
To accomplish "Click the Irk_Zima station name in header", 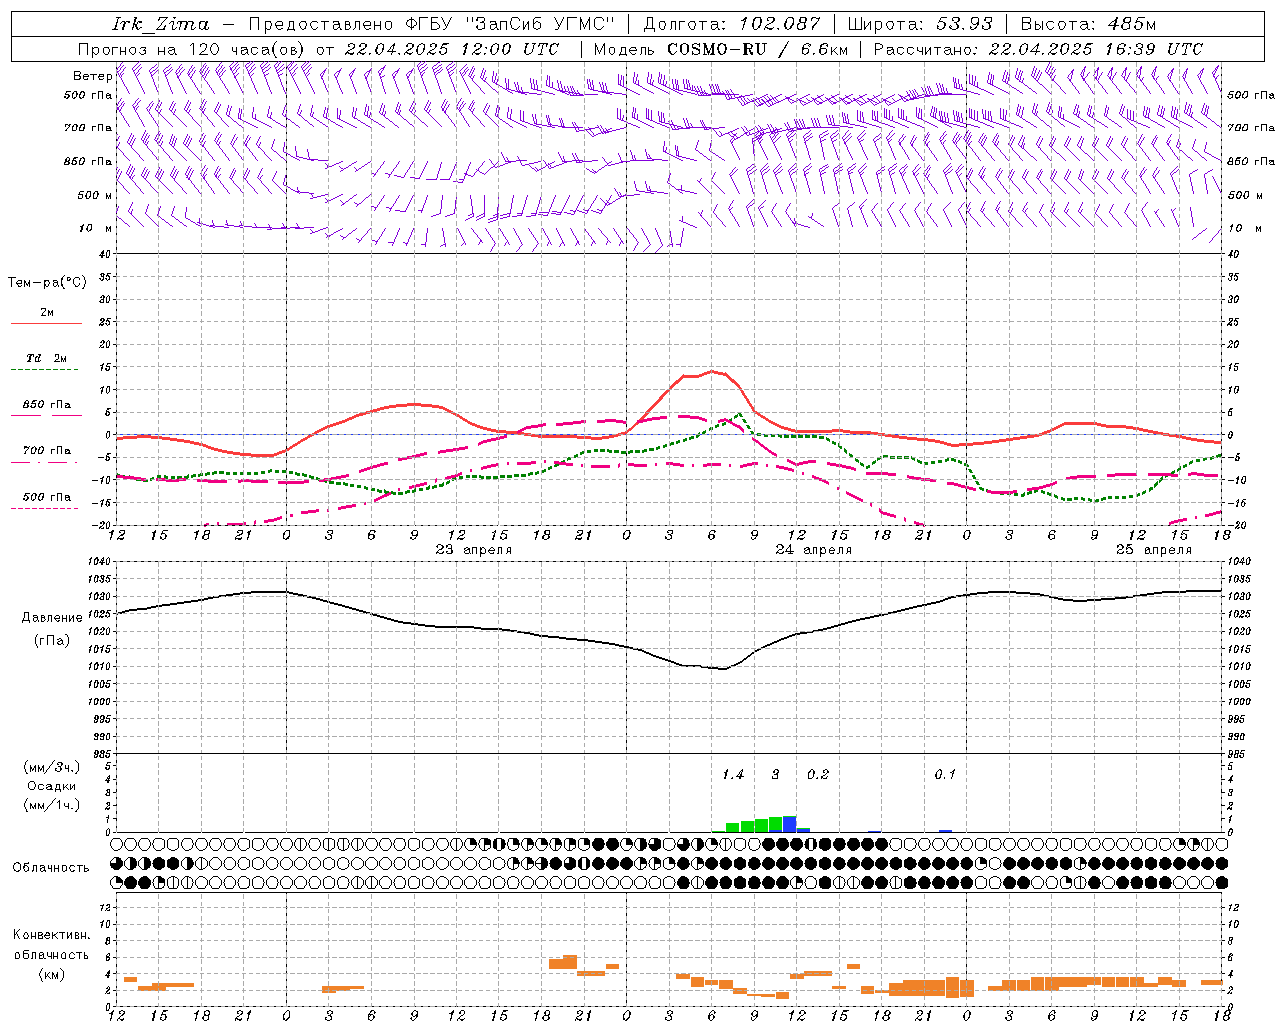I will (x=161, y=24).
